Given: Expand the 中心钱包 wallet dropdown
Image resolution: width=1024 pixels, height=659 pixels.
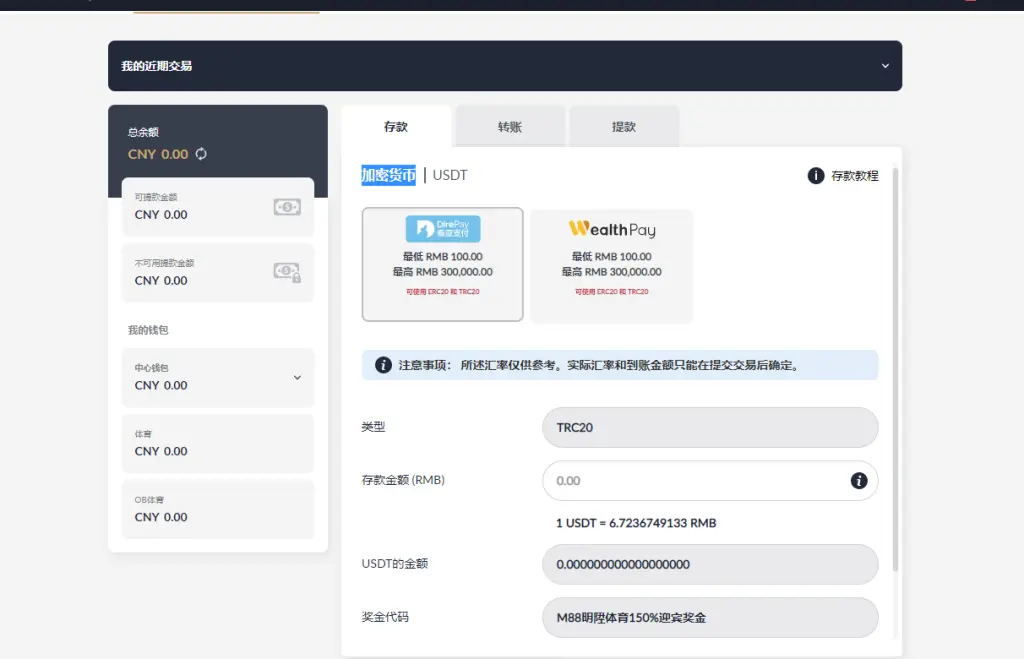Looking at the screenshot, I should [297, 377].
